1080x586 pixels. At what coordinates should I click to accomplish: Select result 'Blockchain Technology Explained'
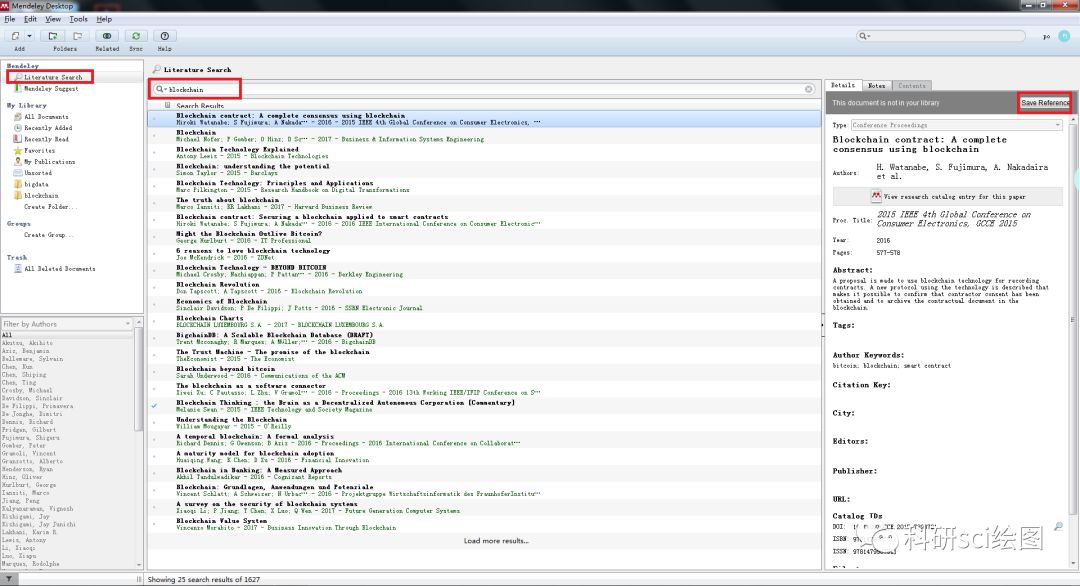click(x=484, y=152)
